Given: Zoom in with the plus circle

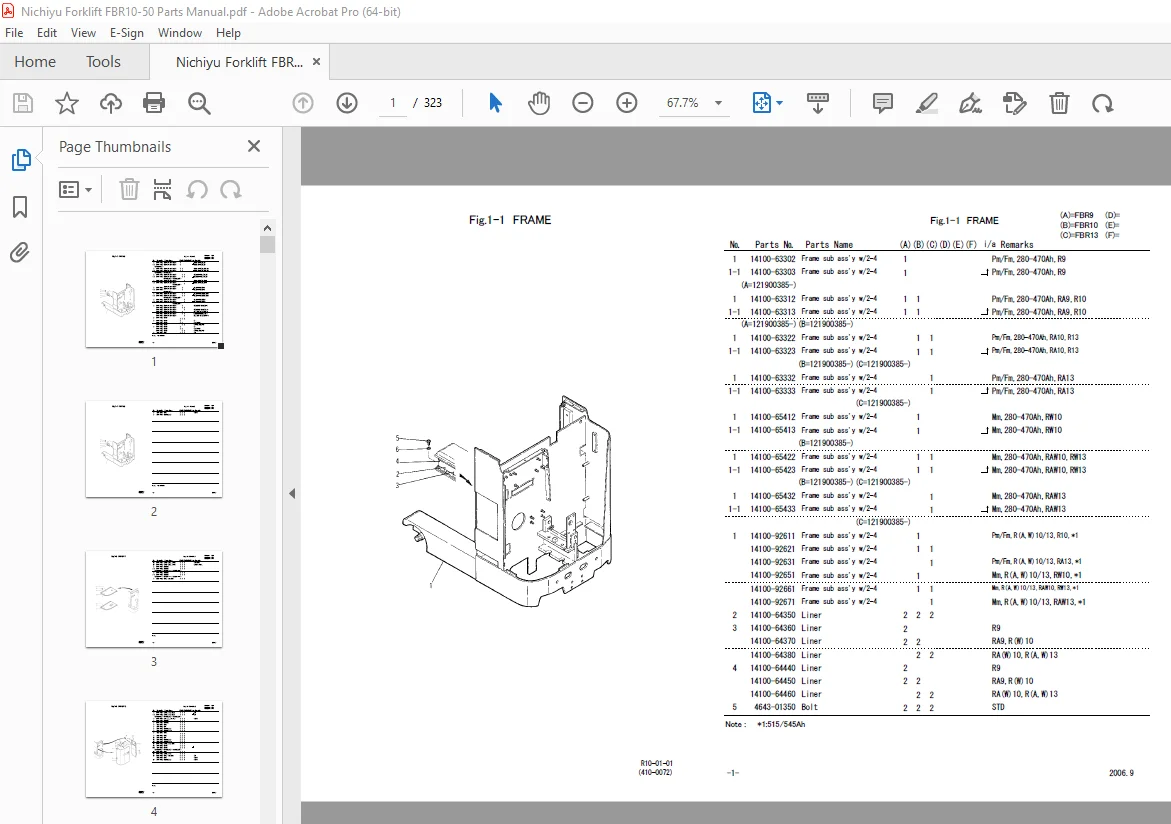Looking at the screenshot, I should tap(627, 103).
